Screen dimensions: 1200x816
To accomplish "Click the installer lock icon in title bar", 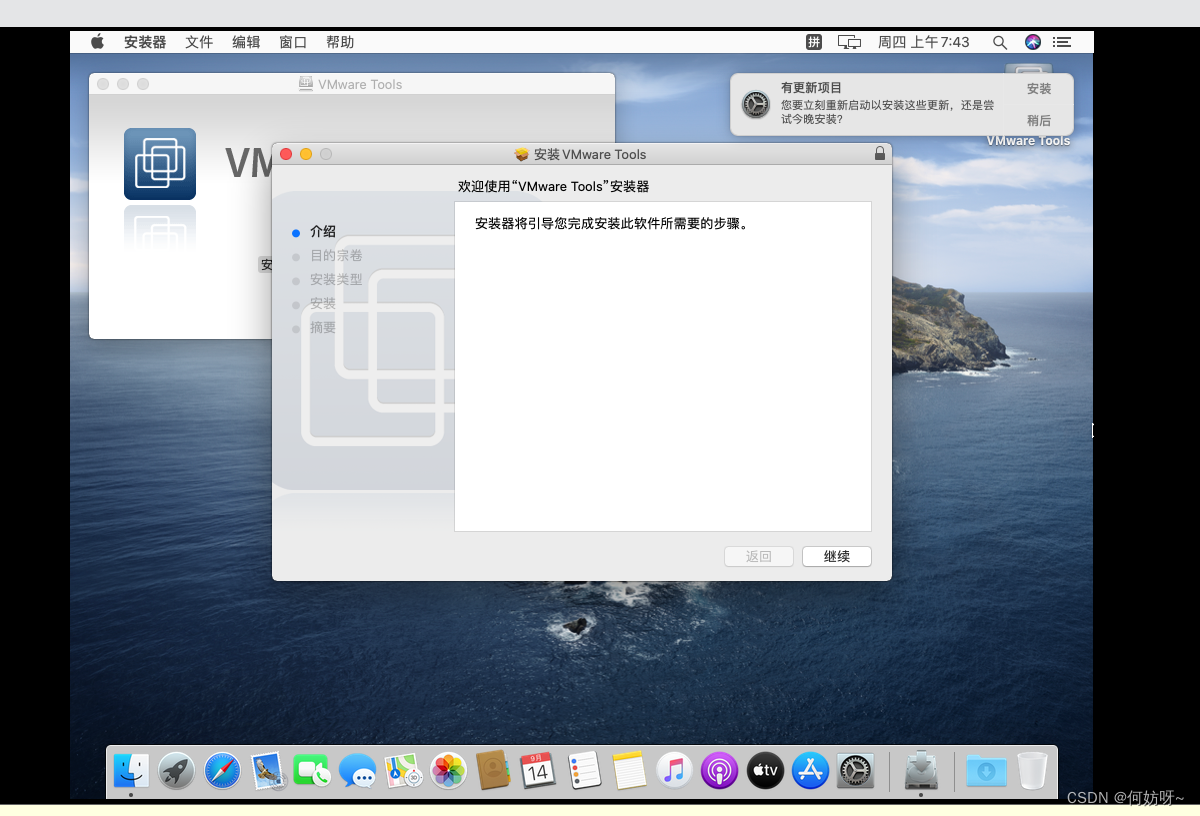I will pos(880,154).
